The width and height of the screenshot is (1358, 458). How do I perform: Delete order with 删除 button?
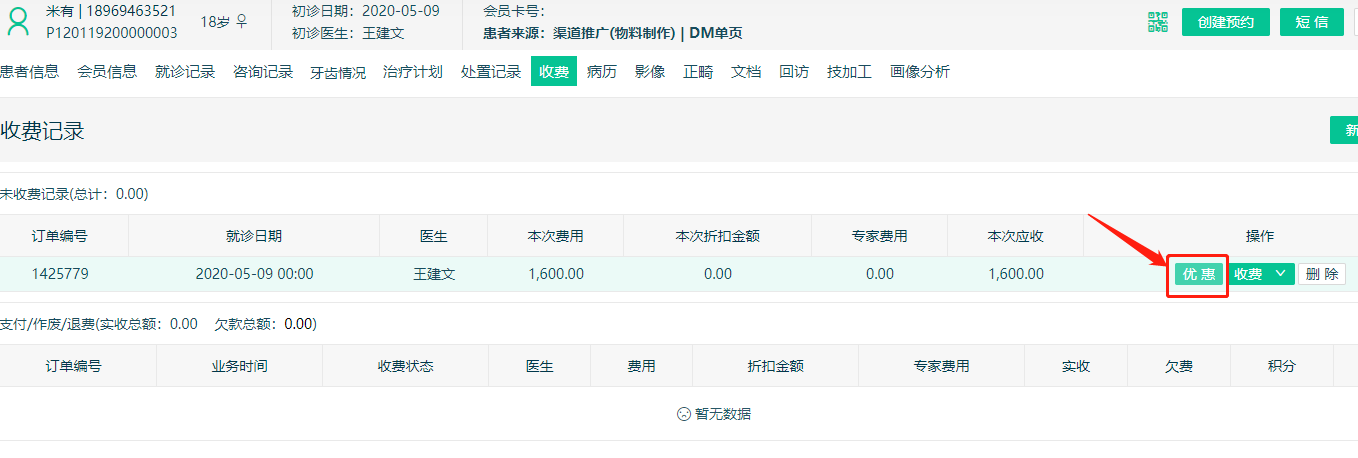[1321, 274]
